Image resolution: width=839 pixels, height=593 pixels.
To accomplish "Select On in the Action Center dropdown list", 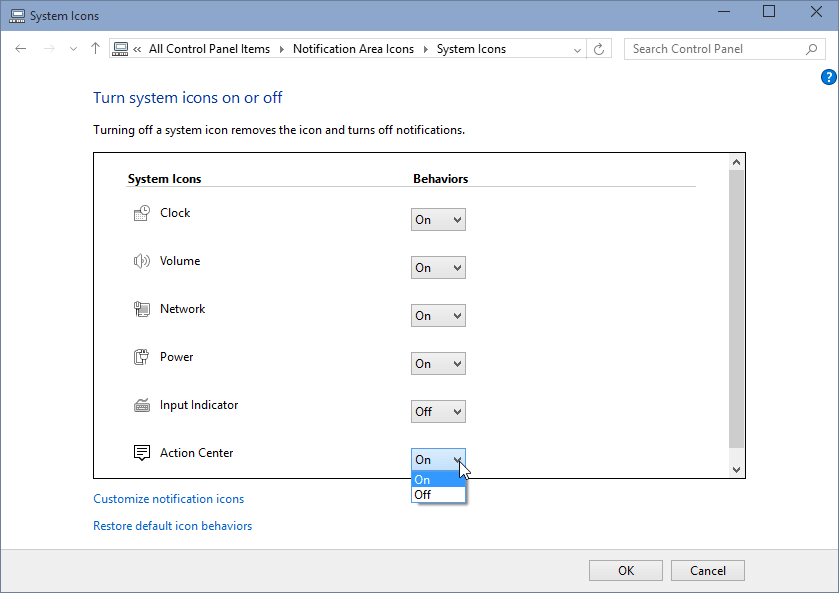I will (x=438, y=480).
